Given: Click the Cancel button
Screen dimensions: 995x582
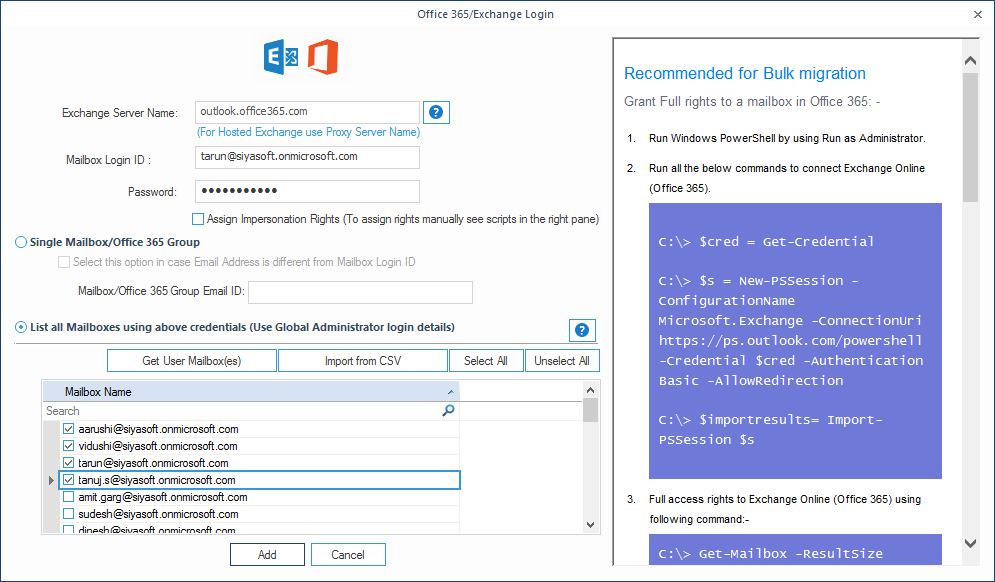Looking at the screenshot, I should pos(348,554).
